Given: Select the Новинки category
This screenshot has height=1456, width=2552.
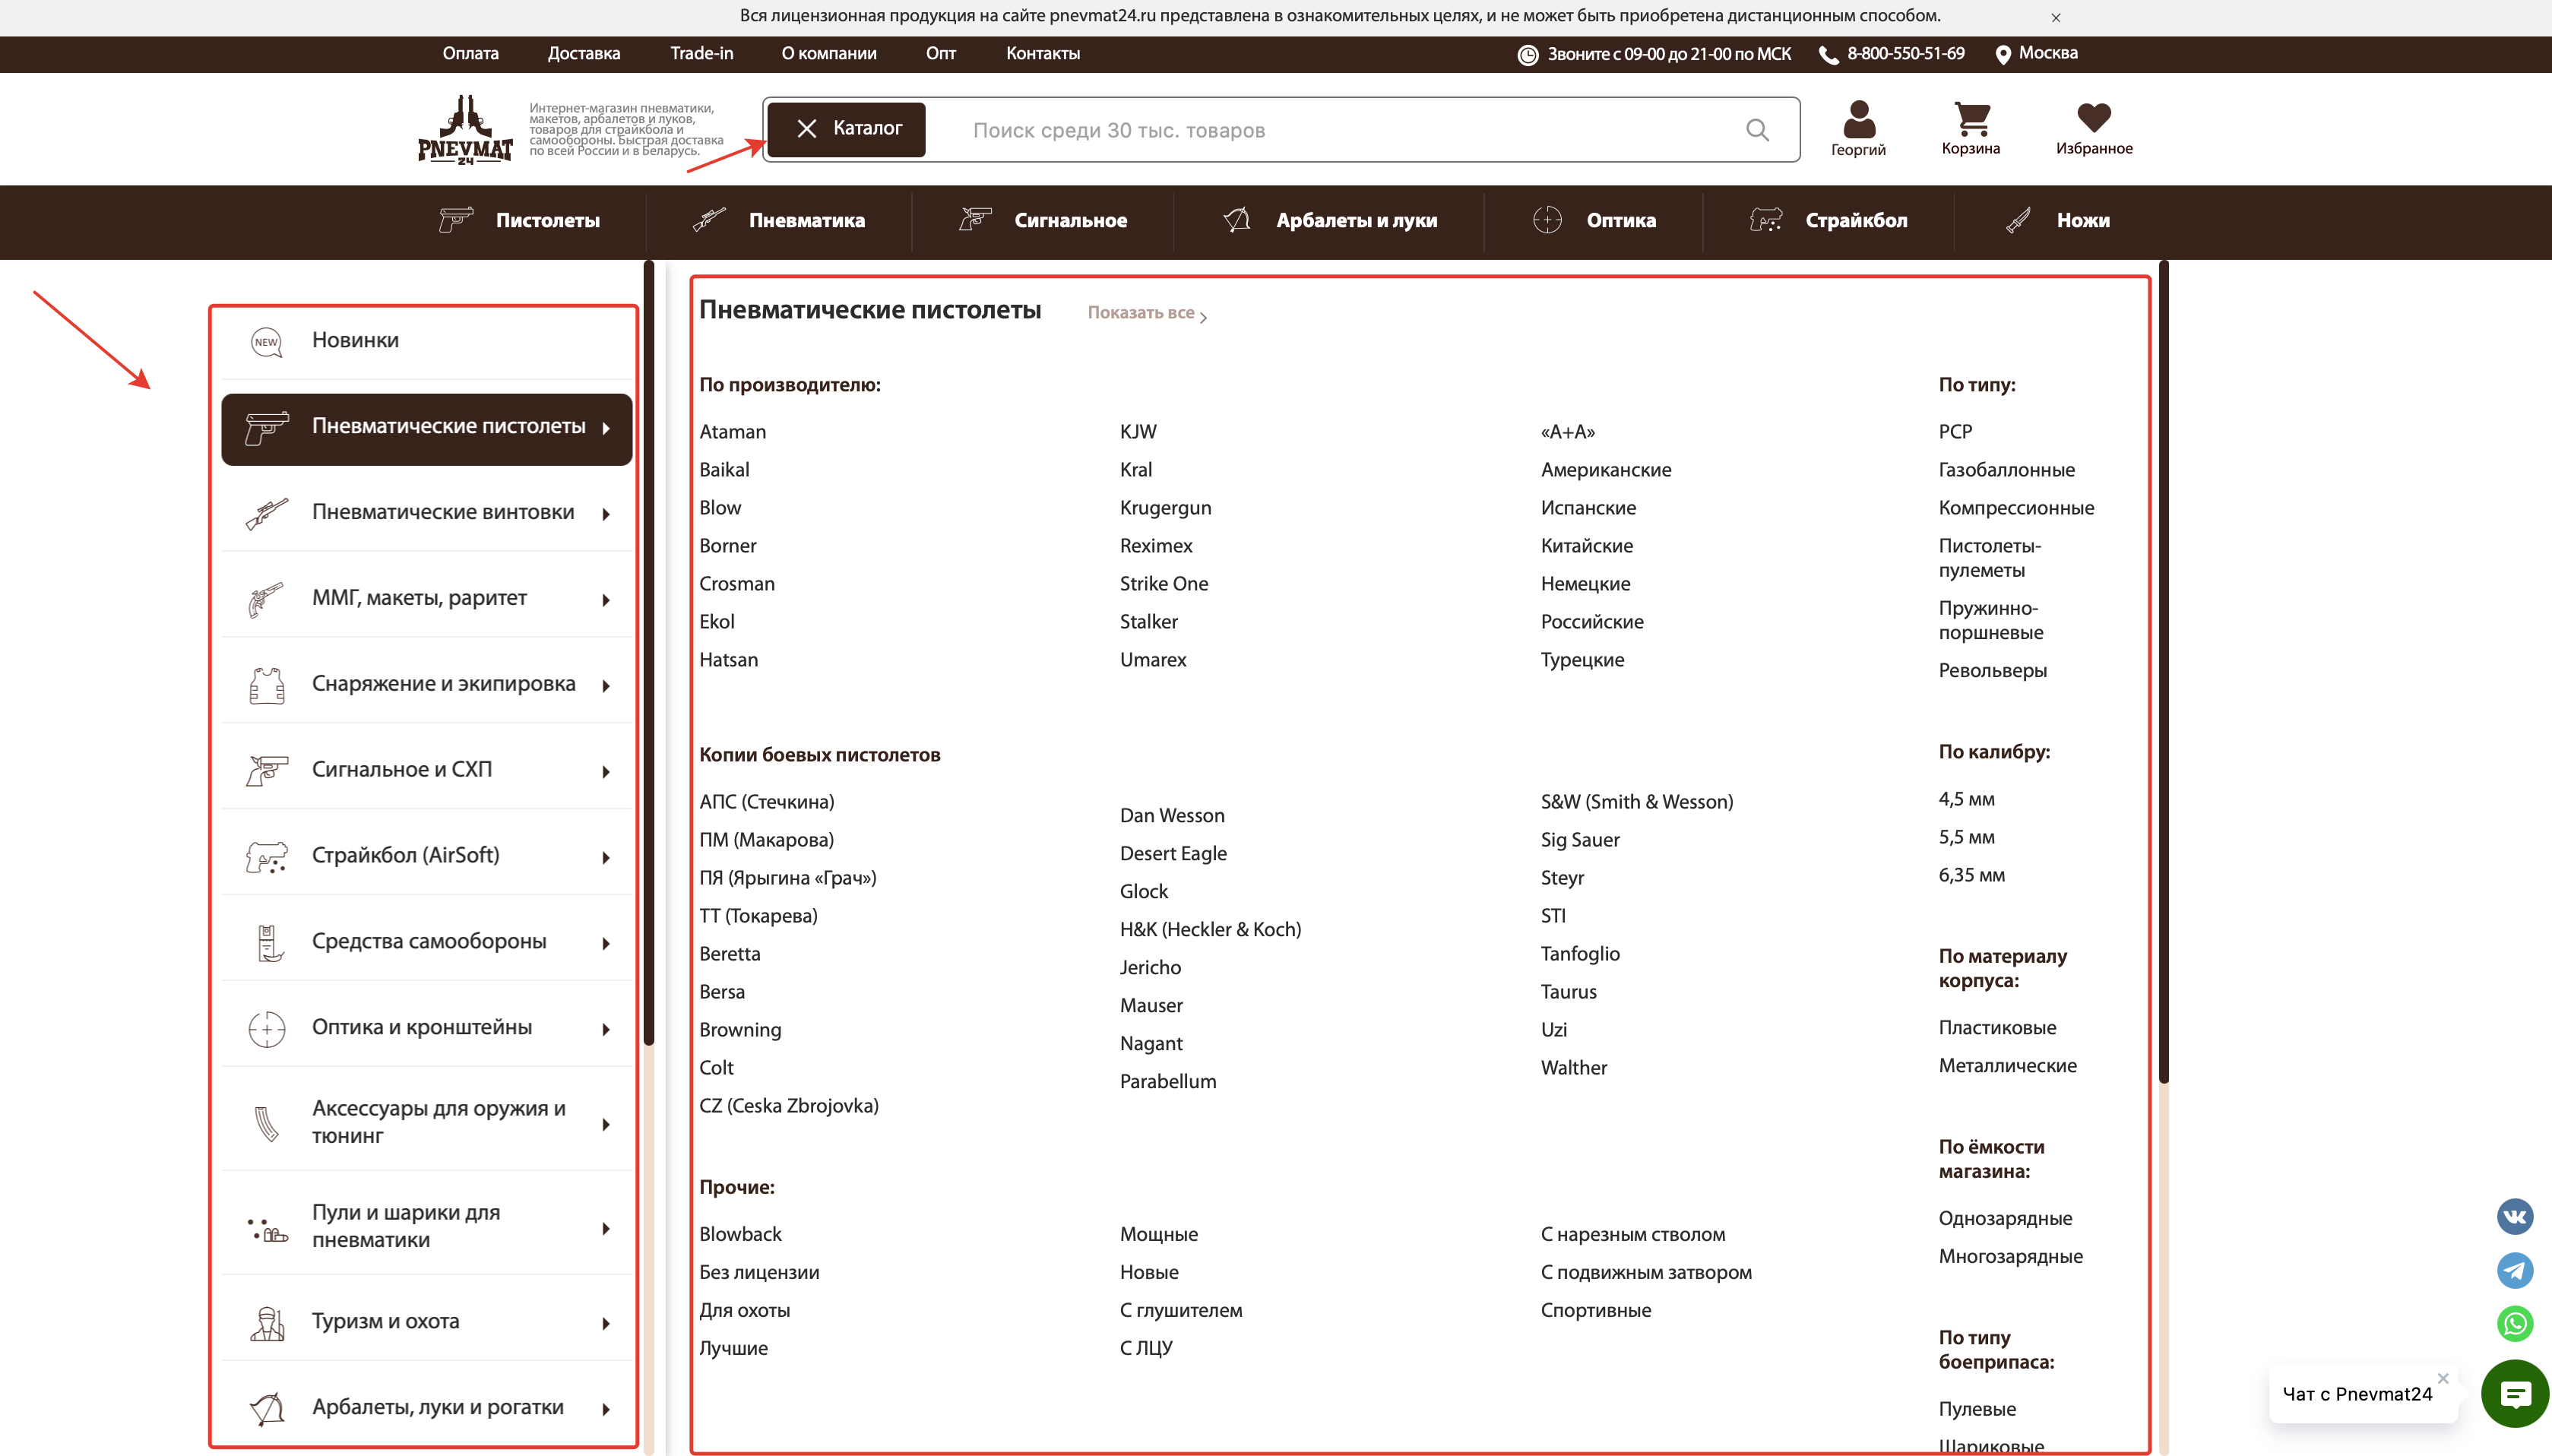Looking at the screenshot, I should point(426,341).
